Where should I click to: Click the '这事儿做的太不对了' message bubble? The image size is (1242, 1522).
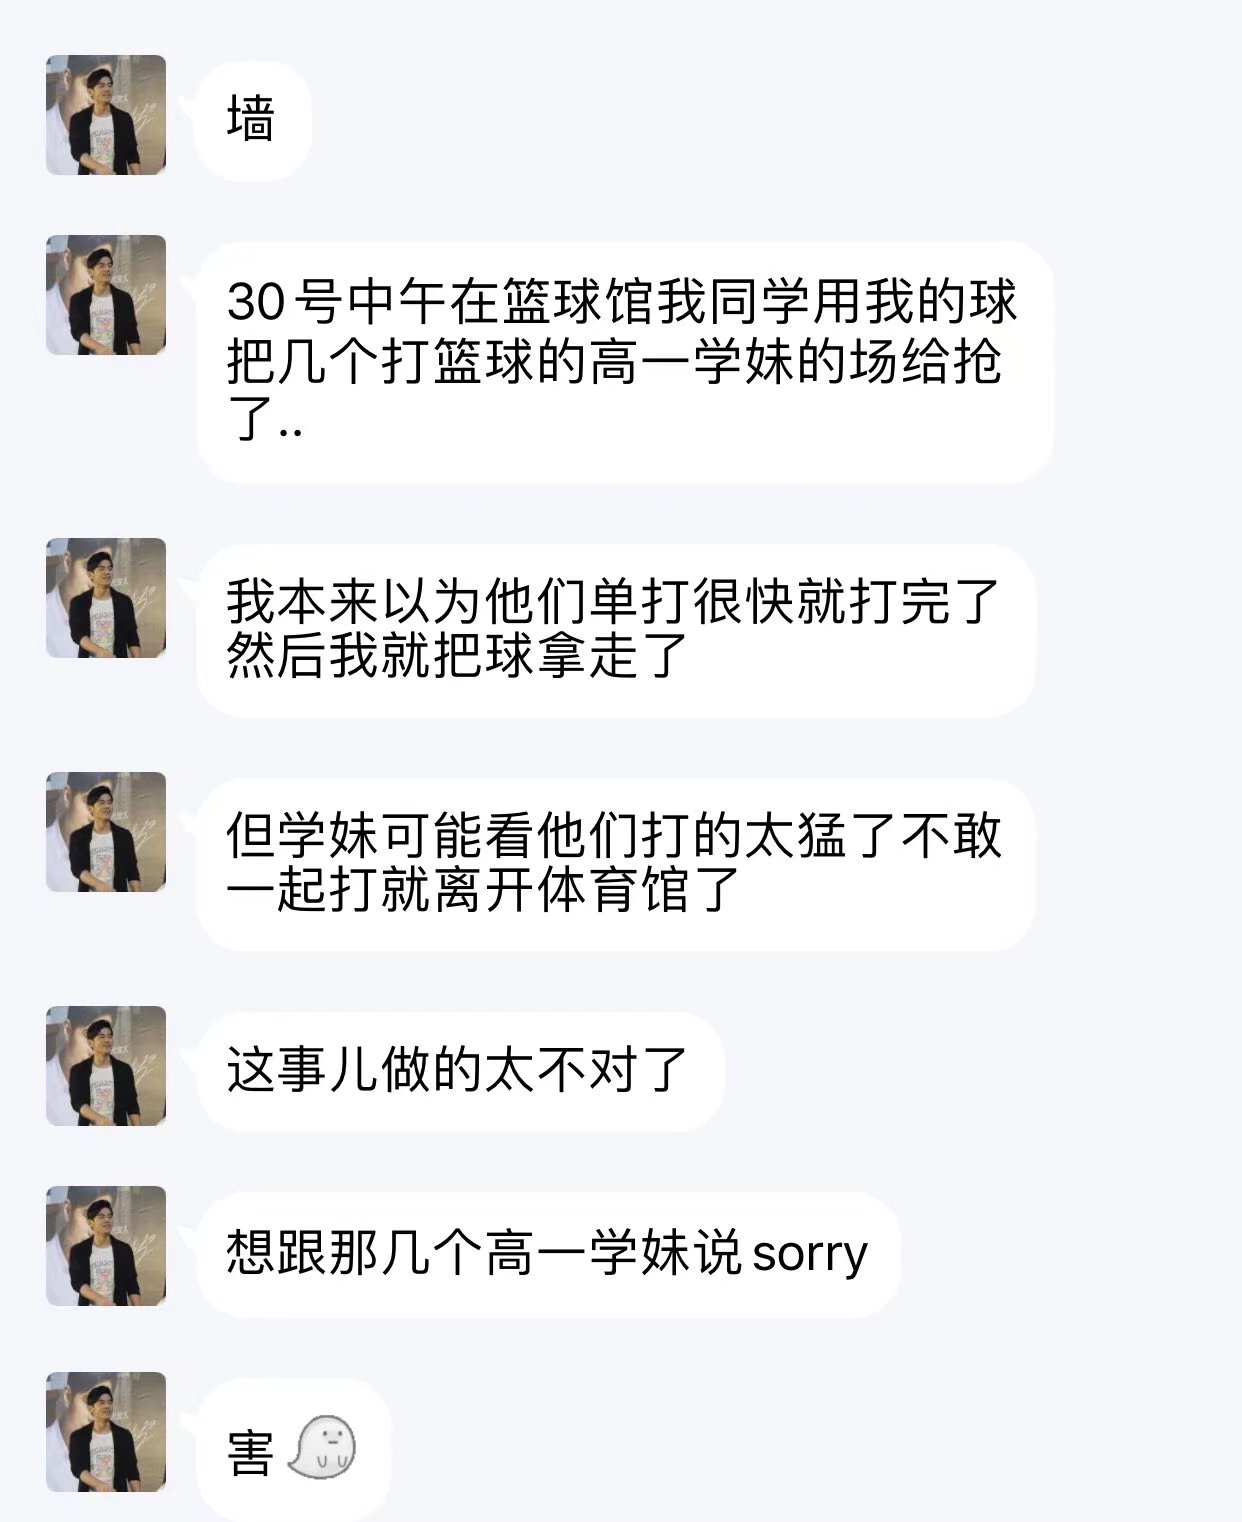[459, 1071]
